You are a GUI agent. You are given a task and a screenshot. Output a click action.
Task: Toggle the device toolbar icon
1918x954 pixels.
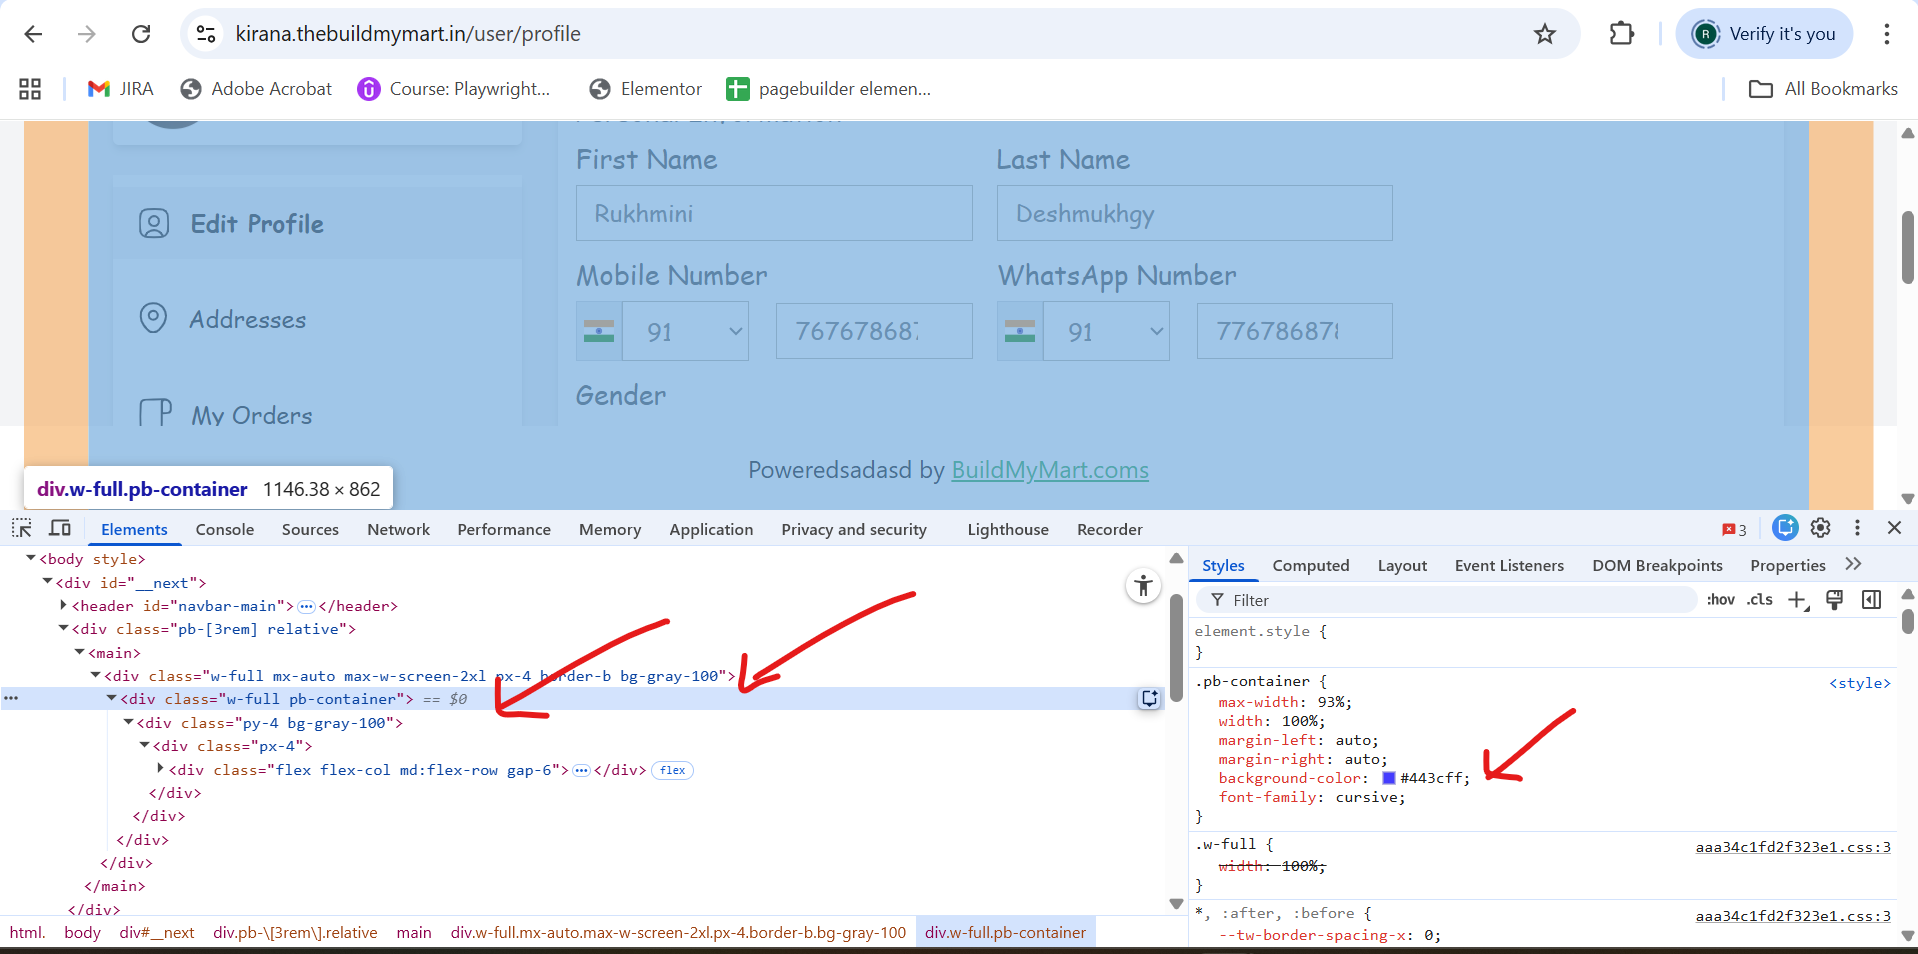[60, 528]
